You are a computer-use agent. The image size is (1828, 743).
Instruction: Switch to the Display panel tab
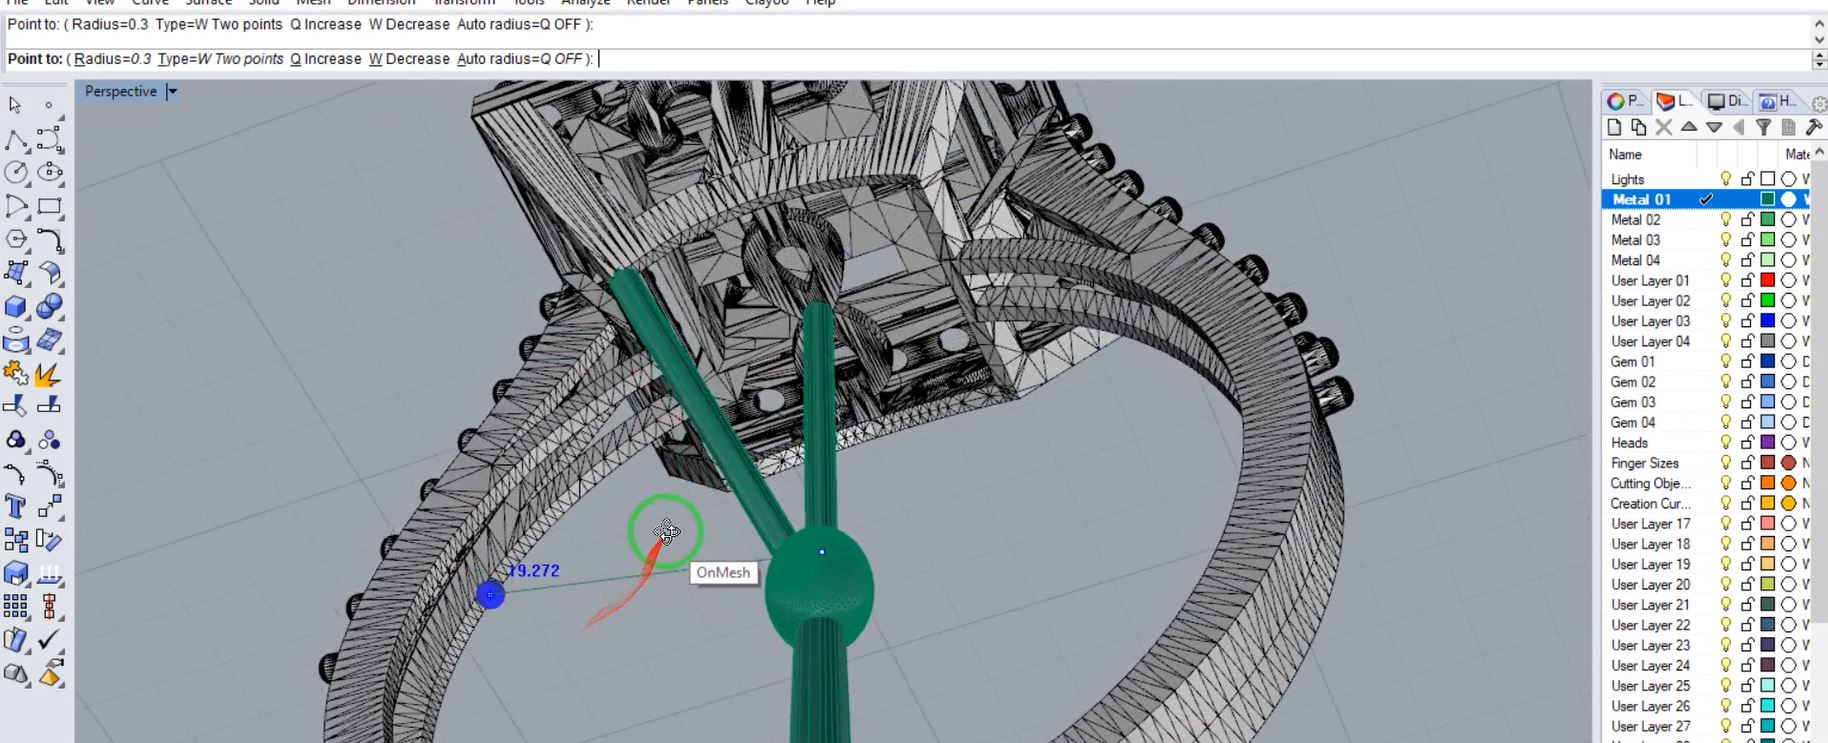(1727, 101)
